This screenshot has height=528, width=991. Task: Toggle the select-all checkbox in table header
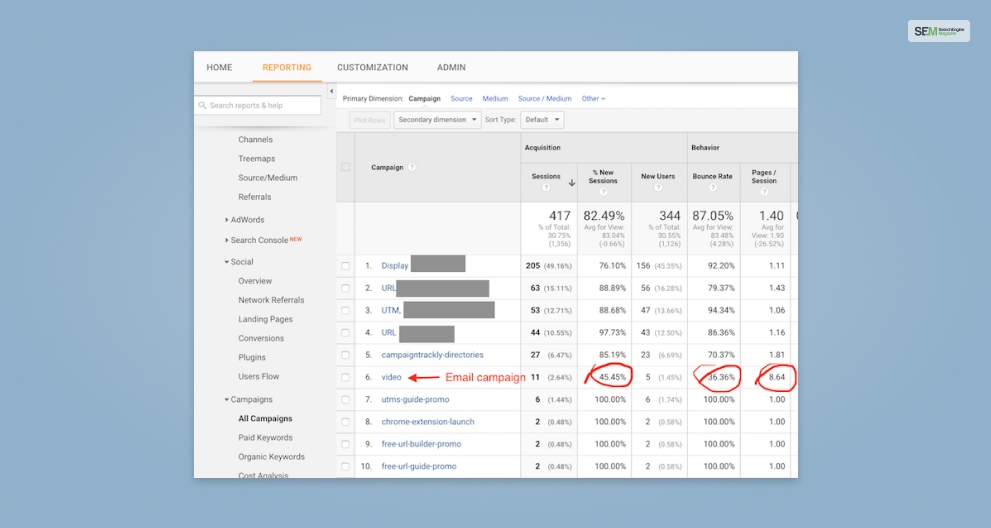click(x=346, y=167)
